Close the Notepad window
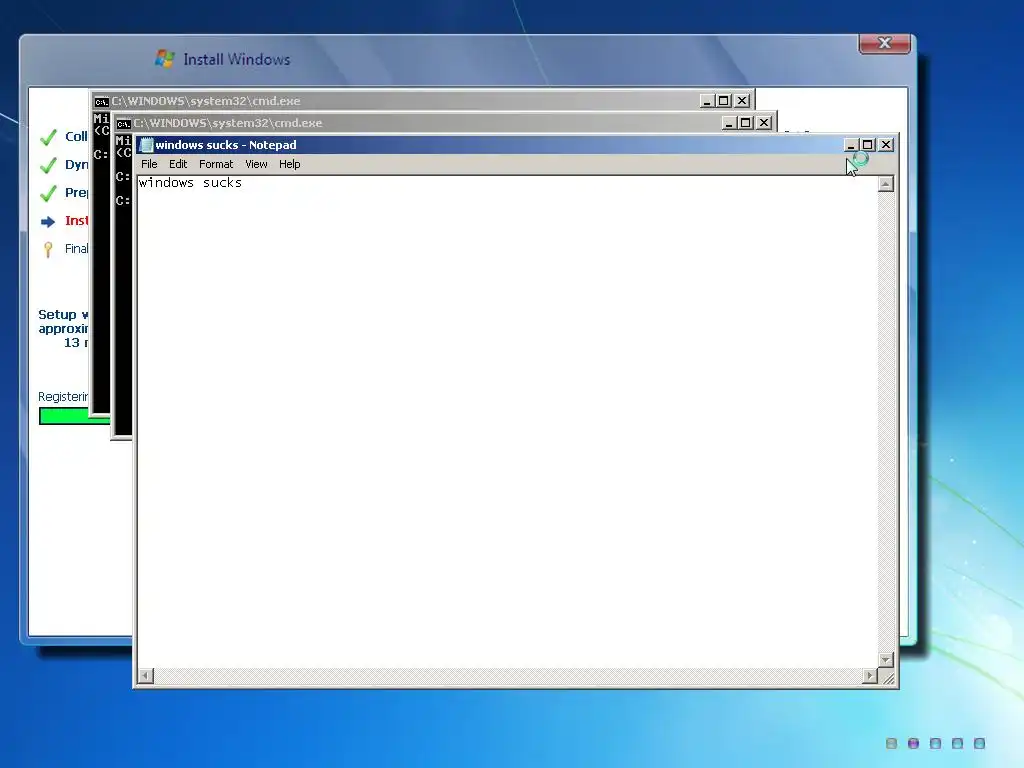 886,144
